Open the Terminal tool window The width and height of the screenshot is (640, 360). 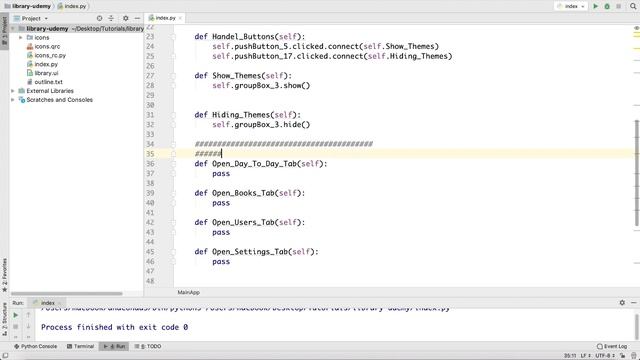80,347
